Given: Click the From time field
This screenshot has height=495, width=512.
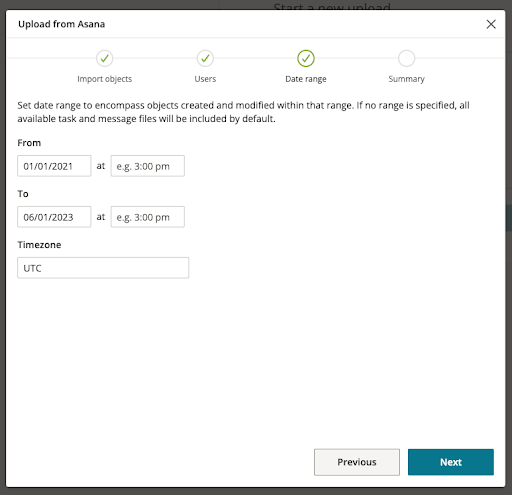Looking at the screenshot, I should pos(148,166).
